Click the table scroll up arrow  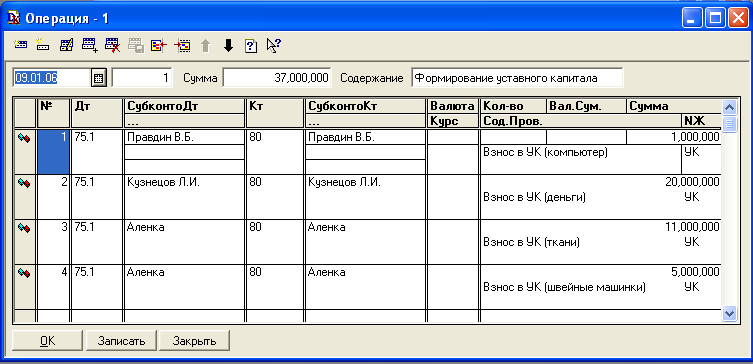pyautogui.click(x=729, y=107)
